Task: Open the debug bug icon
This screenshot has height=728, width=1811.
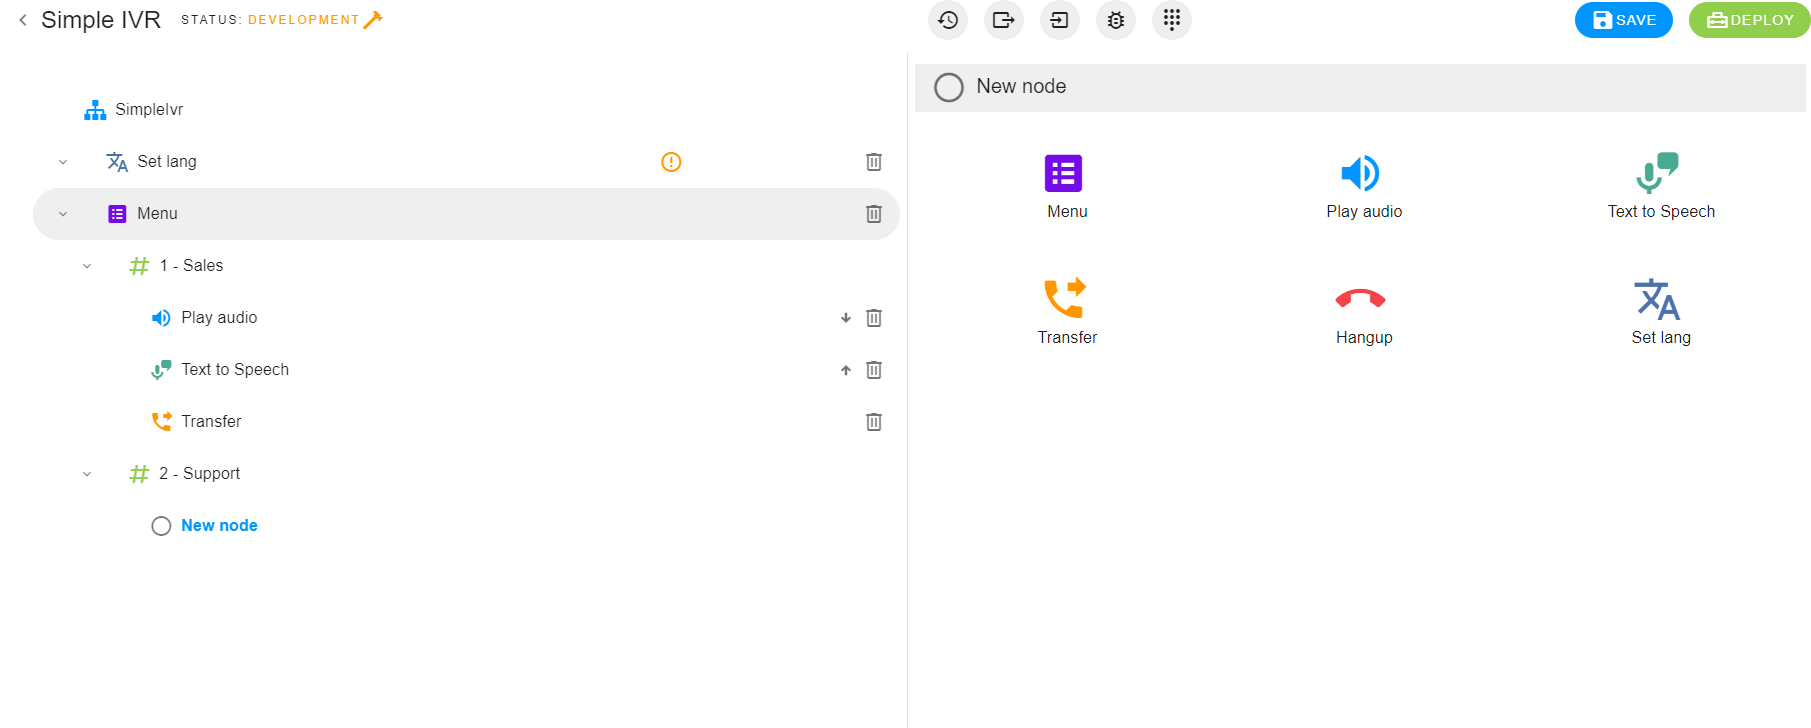Action: coord(1115,20)
